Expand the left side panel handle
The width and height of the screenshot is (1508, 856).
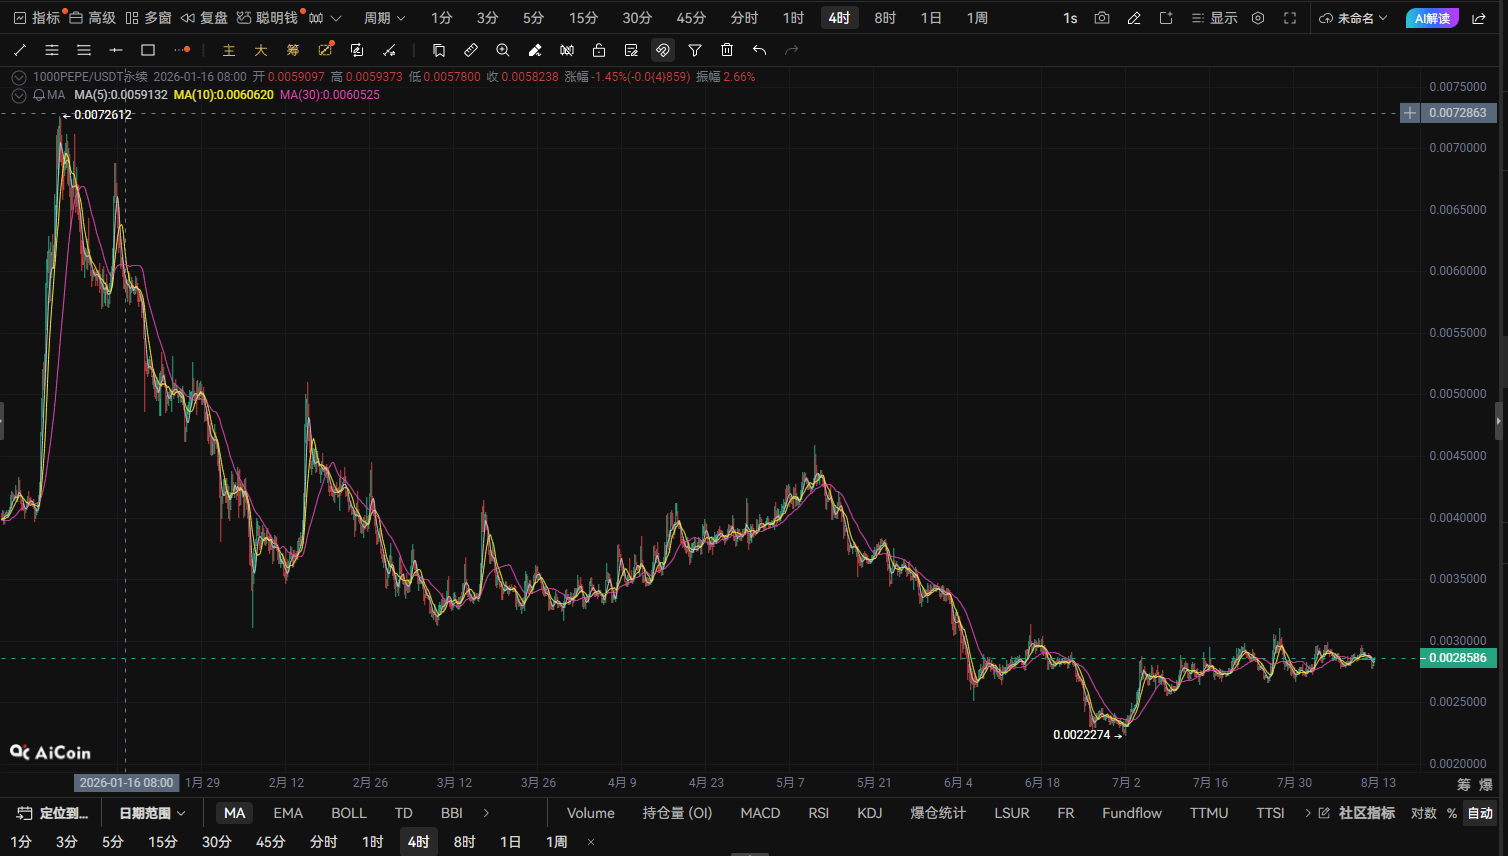2,421
